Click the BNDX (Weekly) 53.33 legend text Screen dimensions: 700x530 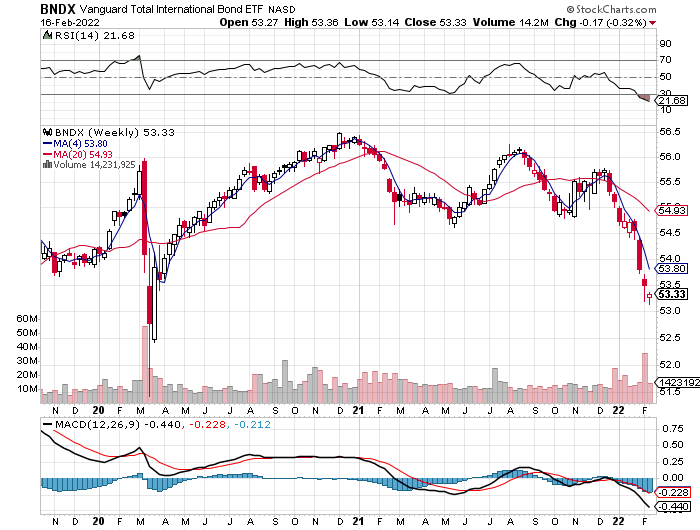coord(115,132)
